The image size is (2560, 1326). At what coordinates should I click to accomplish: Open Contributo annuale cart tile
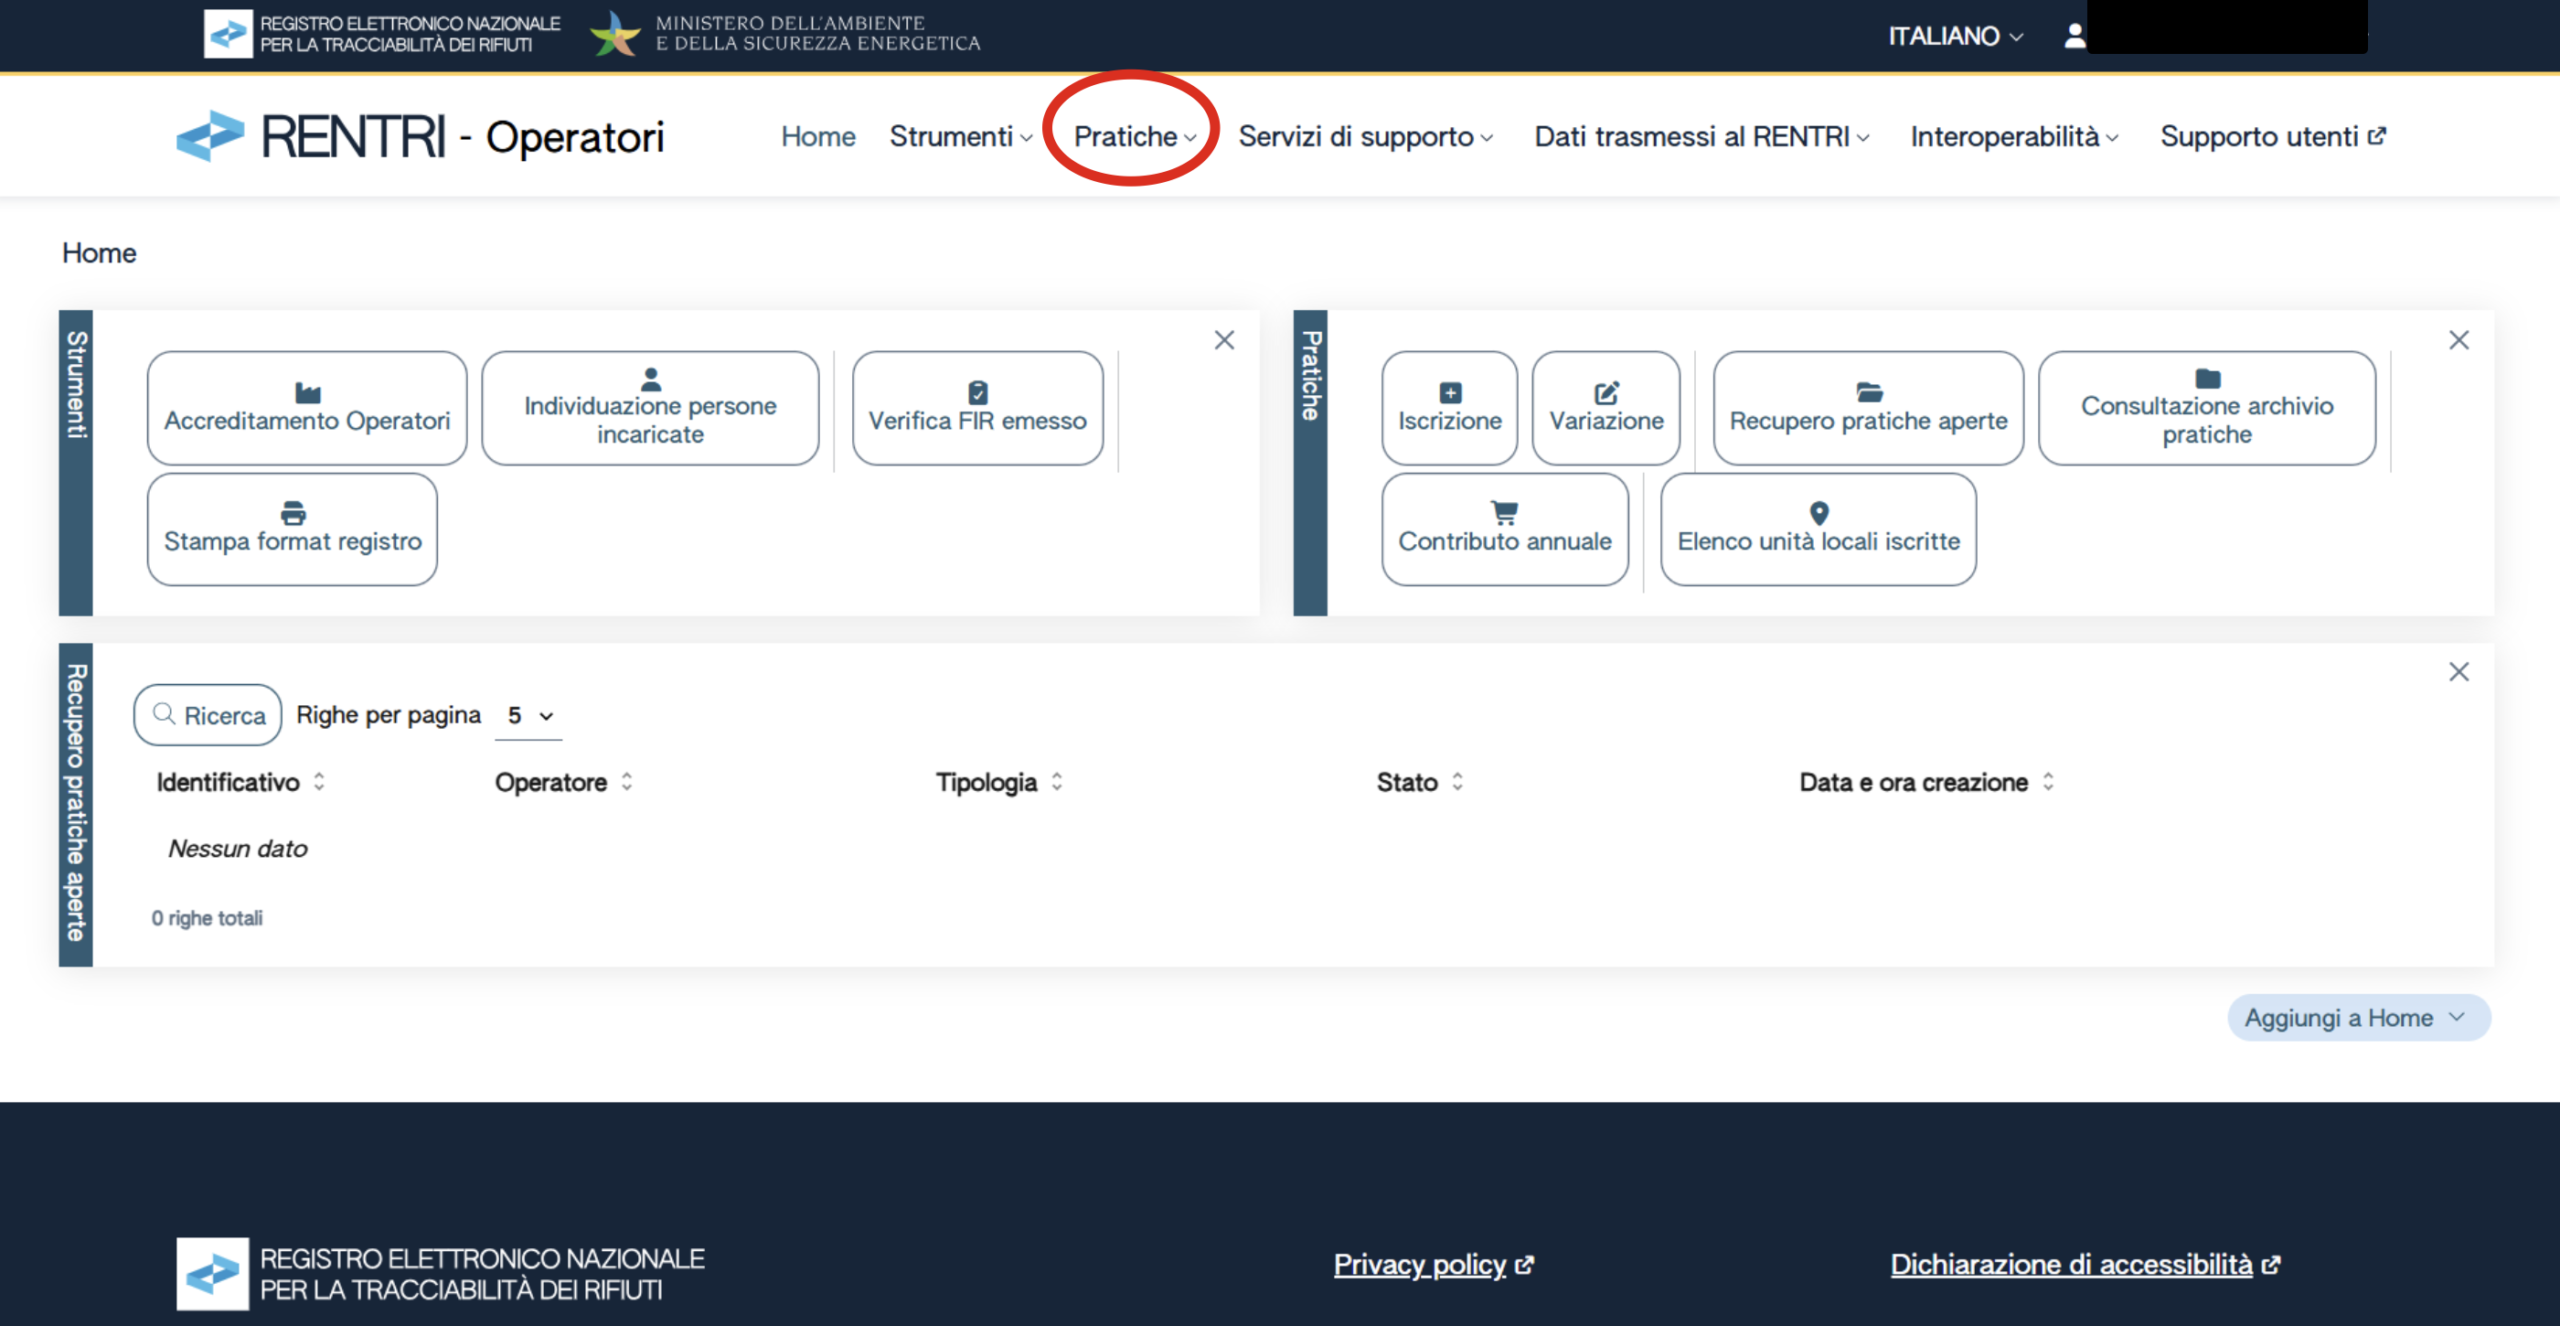(1504, 529)
